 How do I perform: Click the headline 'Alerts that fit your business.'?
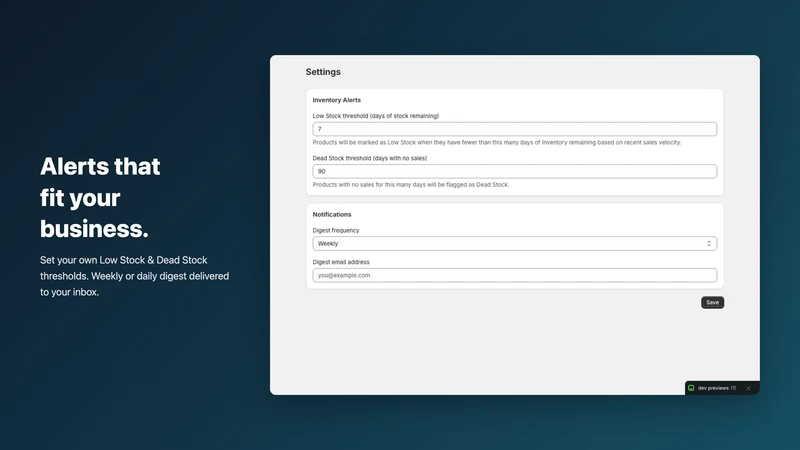pyautogui.click(x=100, y=197)
